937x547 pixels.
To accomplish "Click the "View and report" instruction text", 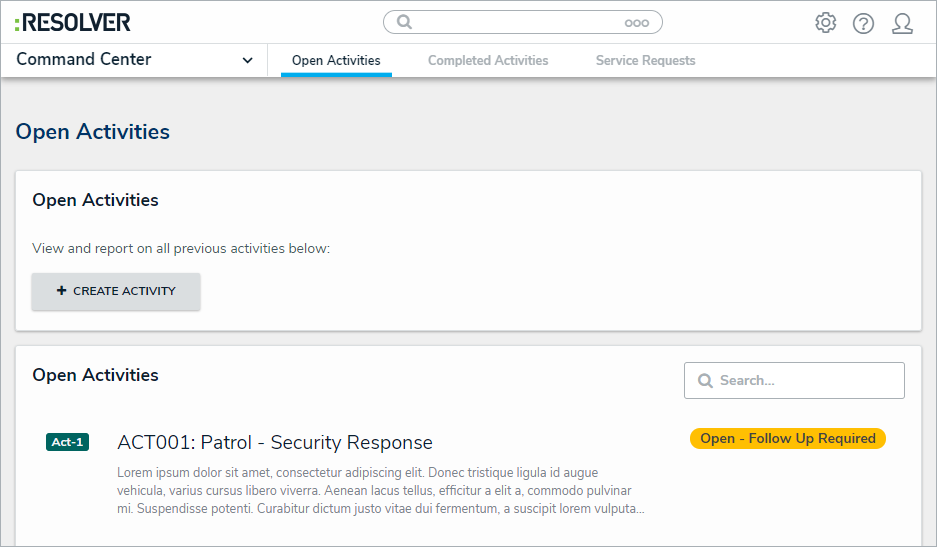I will click(x=181, y=248).
